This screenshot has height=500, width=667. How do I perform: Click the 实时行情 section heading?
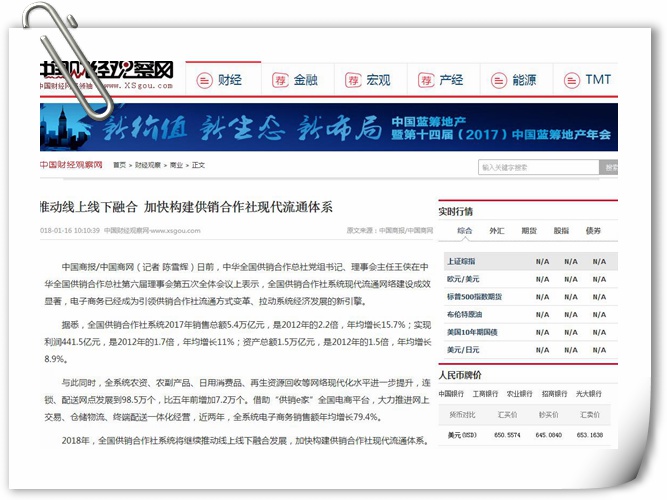pos(456,211)
